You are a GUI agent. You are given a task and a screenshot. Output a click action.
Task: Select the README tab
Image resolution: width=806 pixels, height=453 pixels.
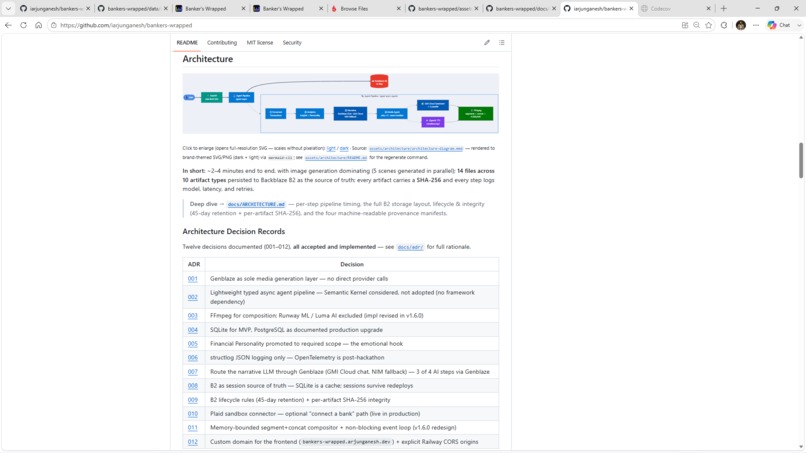pos(187,43)
